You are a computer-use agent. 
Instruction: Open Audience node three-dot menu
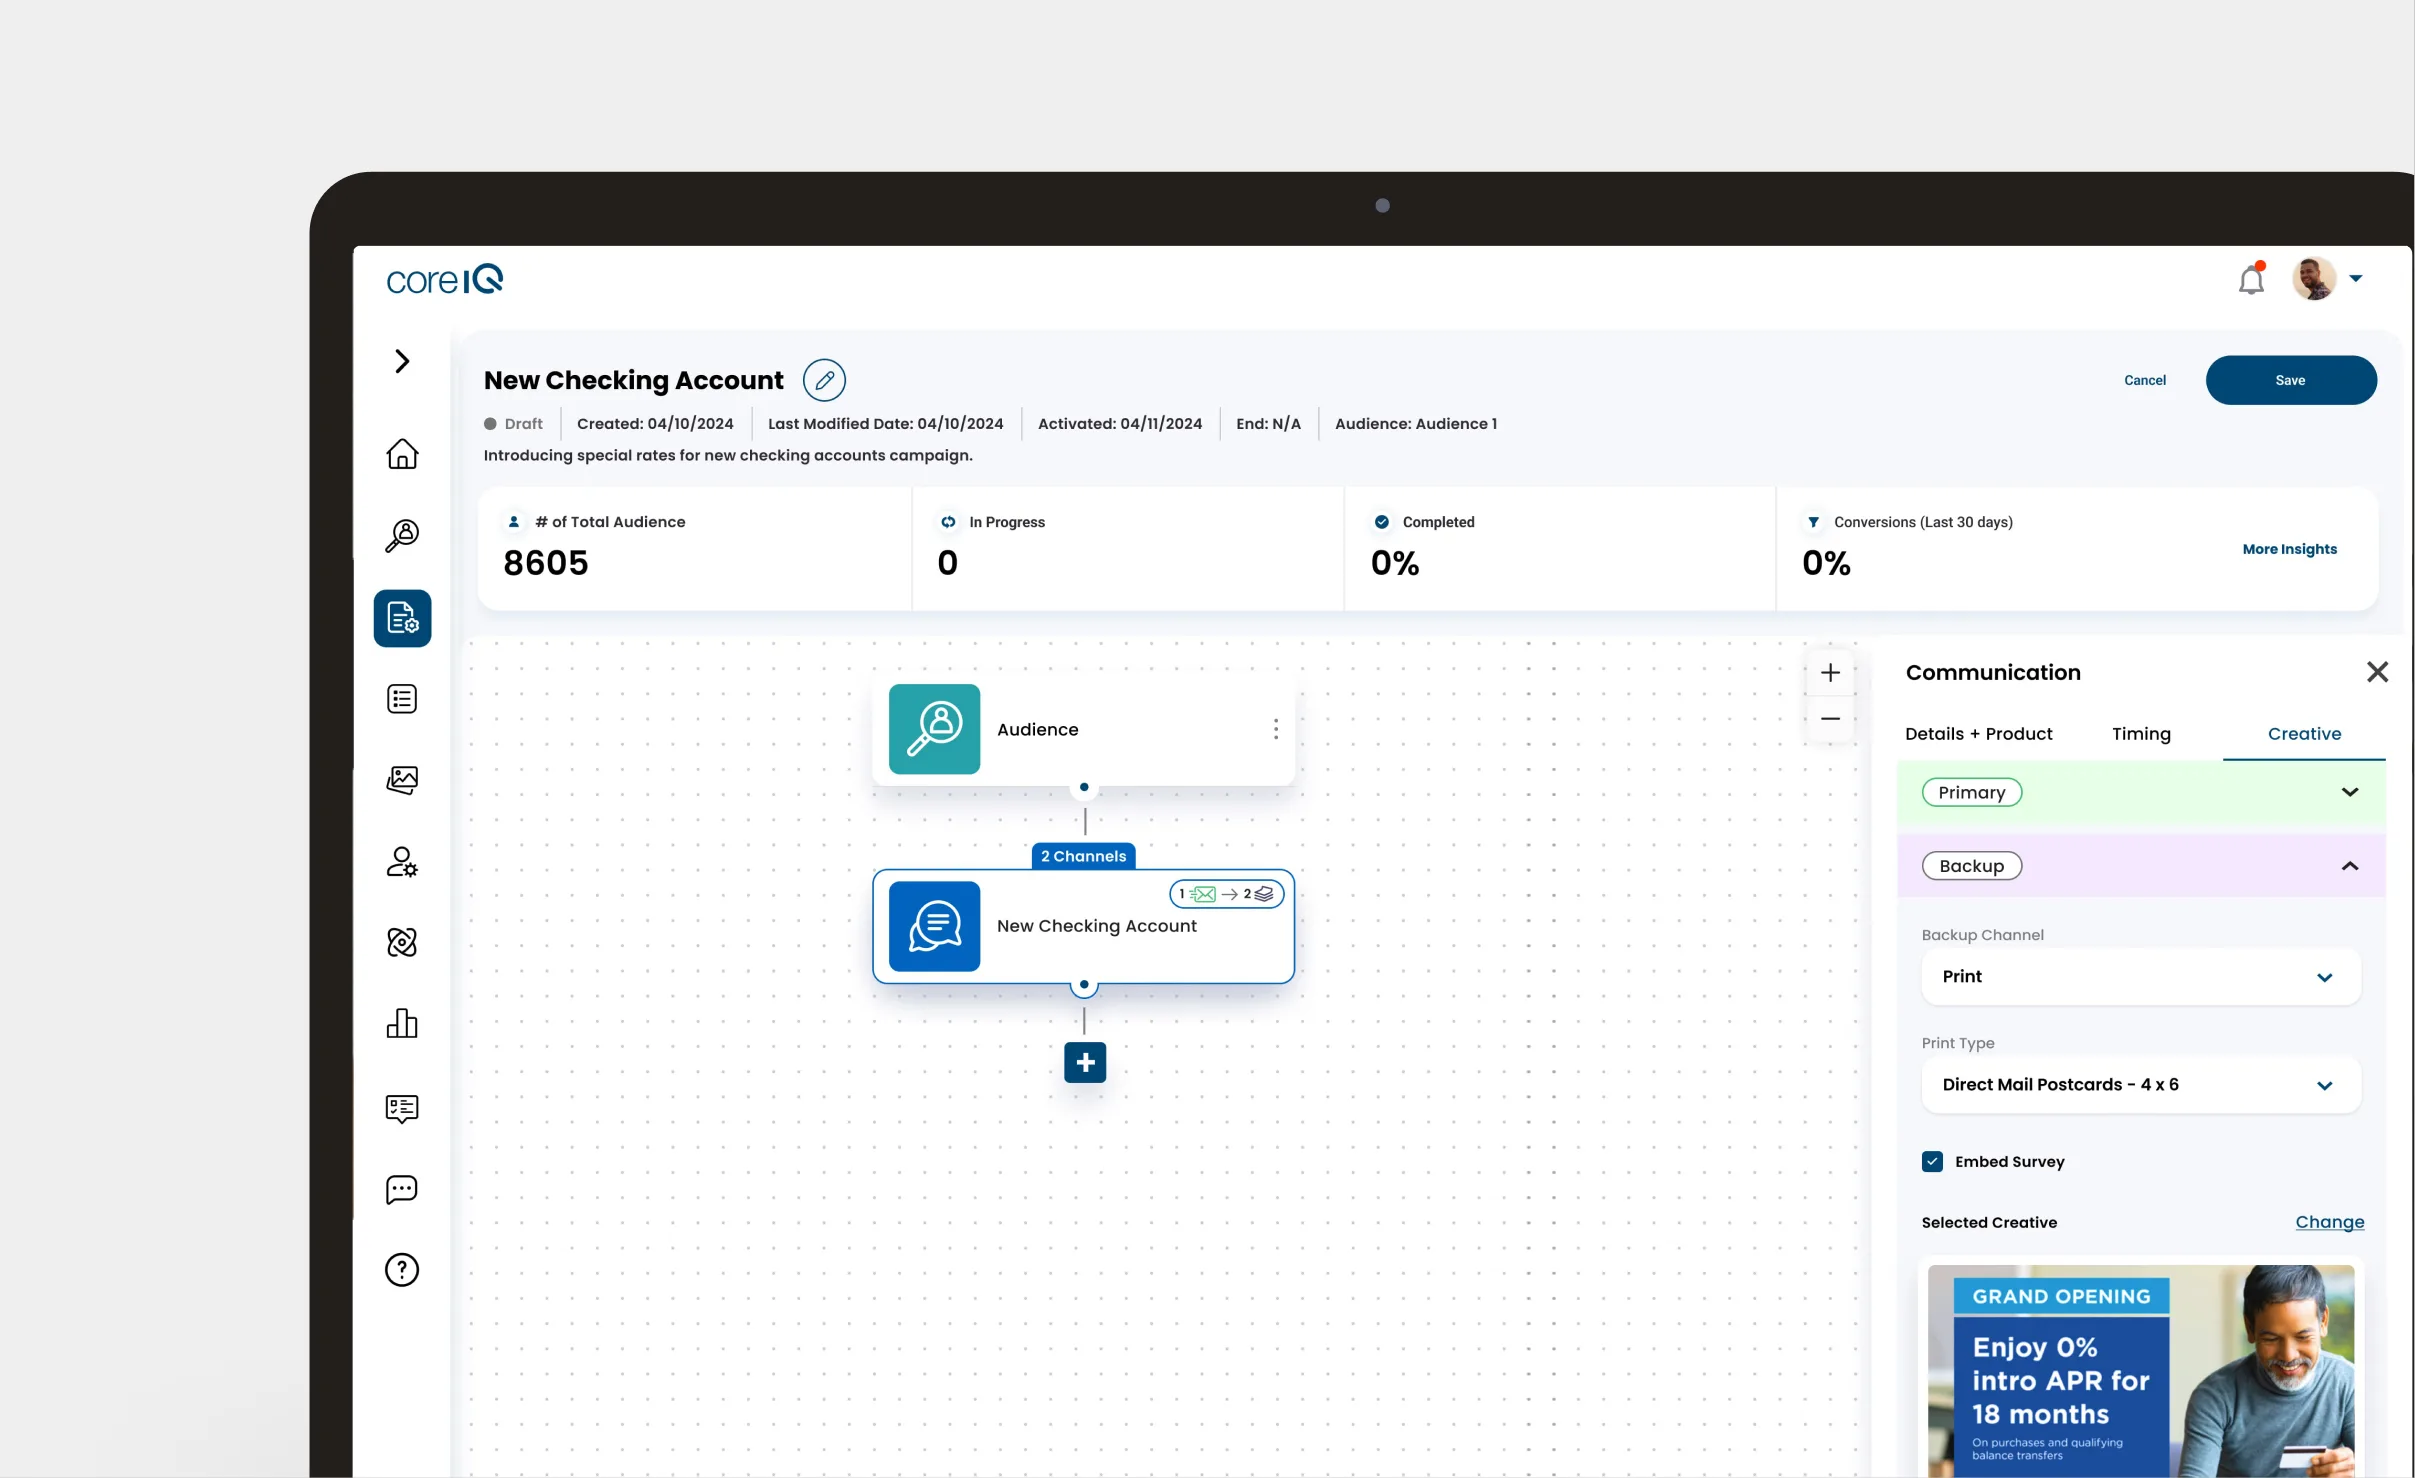click(x=1276, y=729)
